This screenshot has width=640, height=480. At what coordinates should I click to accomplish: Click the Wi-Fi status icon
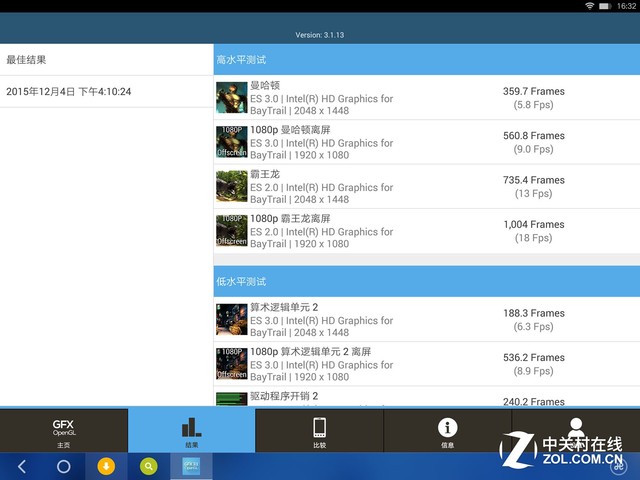590,6
